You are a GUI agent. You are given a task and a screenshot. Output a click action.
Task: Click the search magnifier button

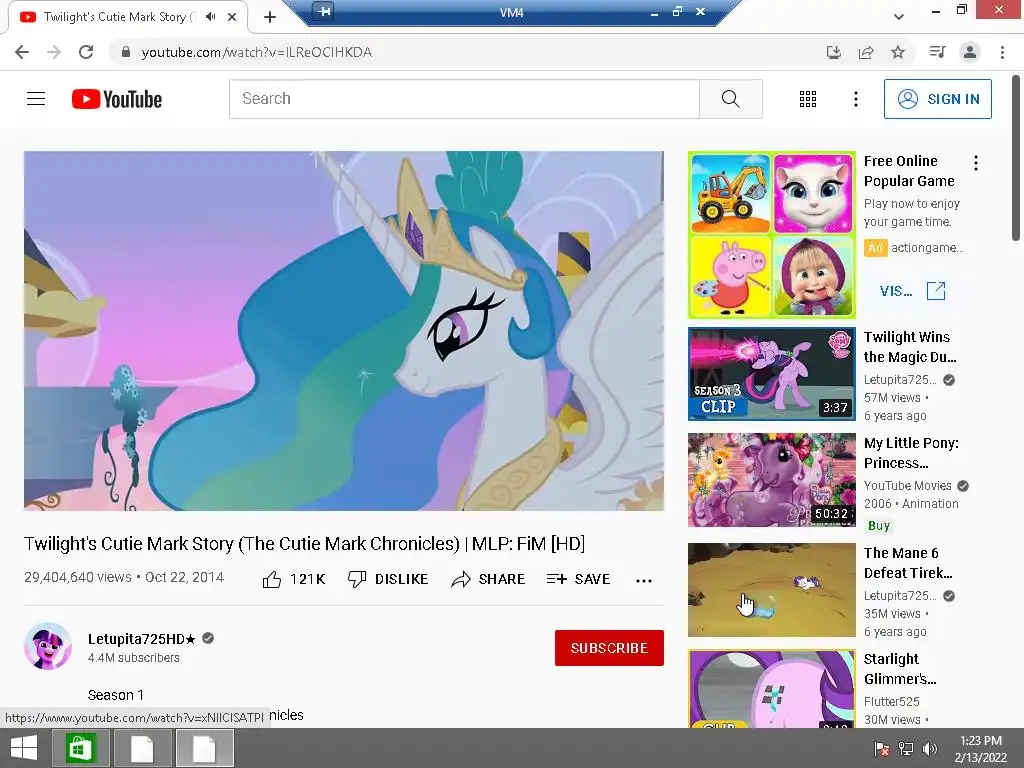pyautogui.click(x=730, y=99)
